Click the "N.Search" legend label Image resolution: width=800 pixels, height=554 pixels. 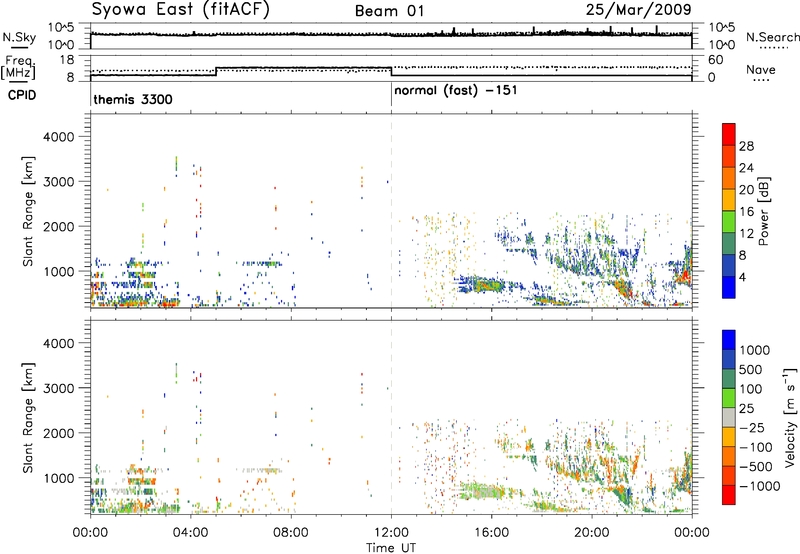(x=772, y=37)
